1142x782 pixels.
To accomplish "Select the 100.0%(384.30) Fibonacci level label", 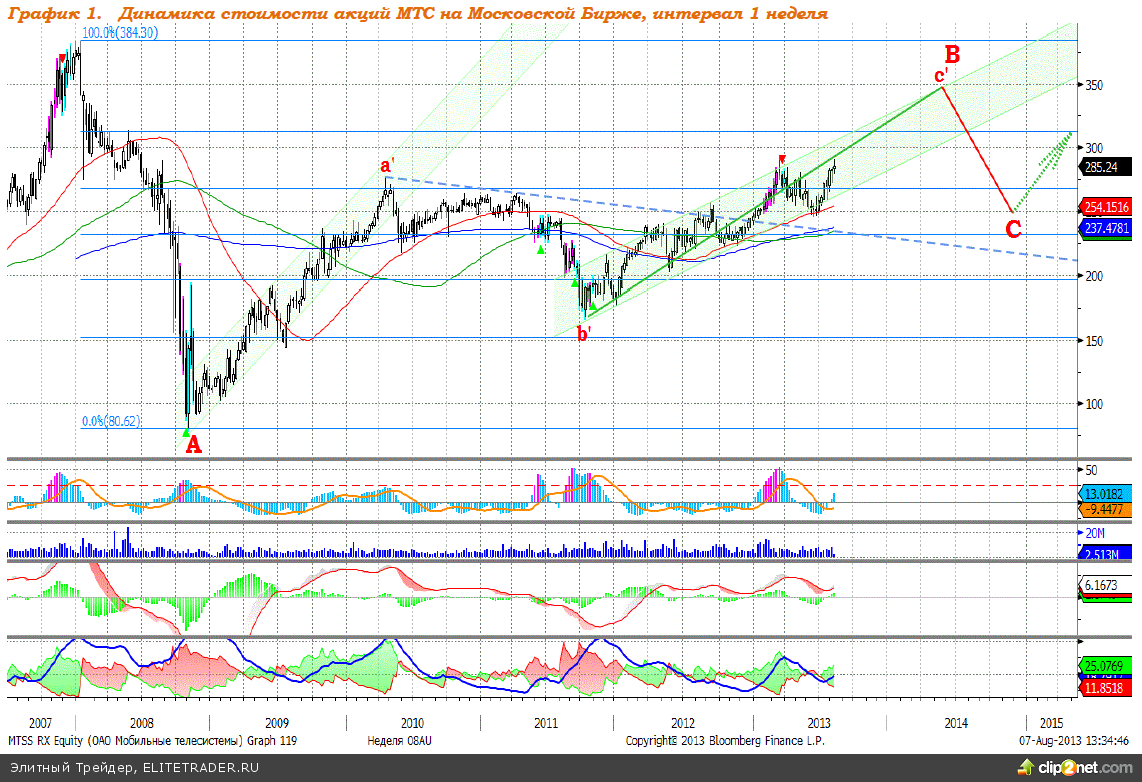I will [x=120, y=33].
